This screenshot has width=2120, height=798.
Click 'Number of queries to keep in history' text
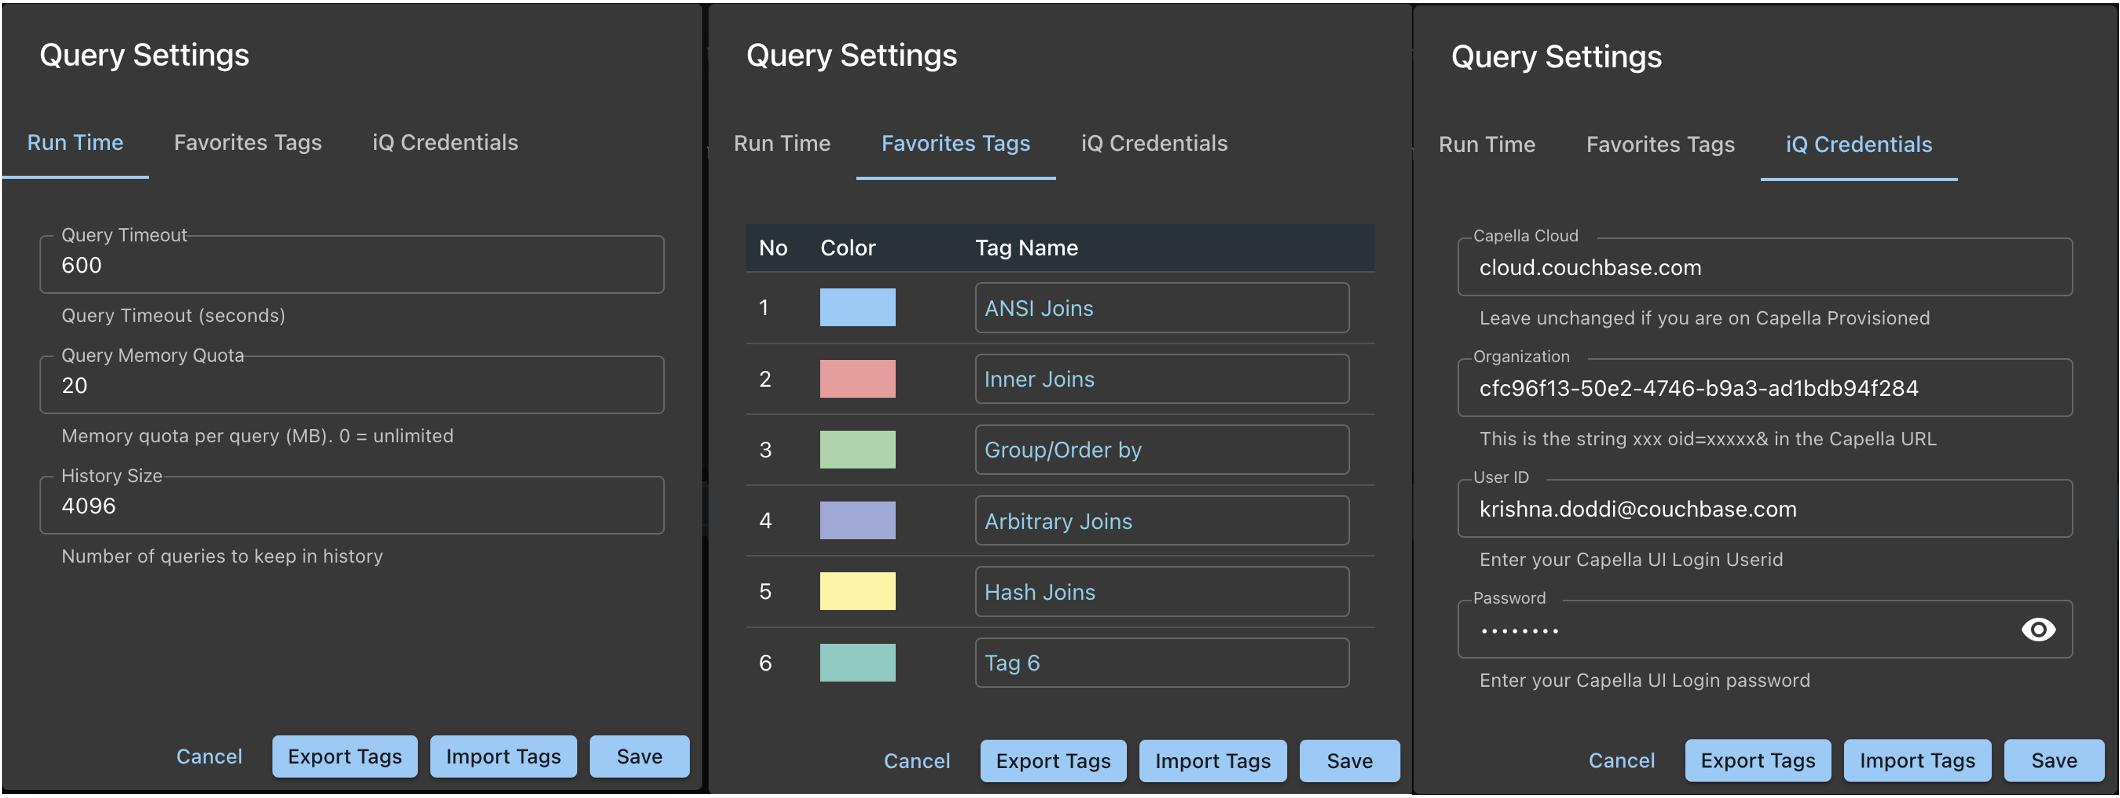[x=222, y=556]
